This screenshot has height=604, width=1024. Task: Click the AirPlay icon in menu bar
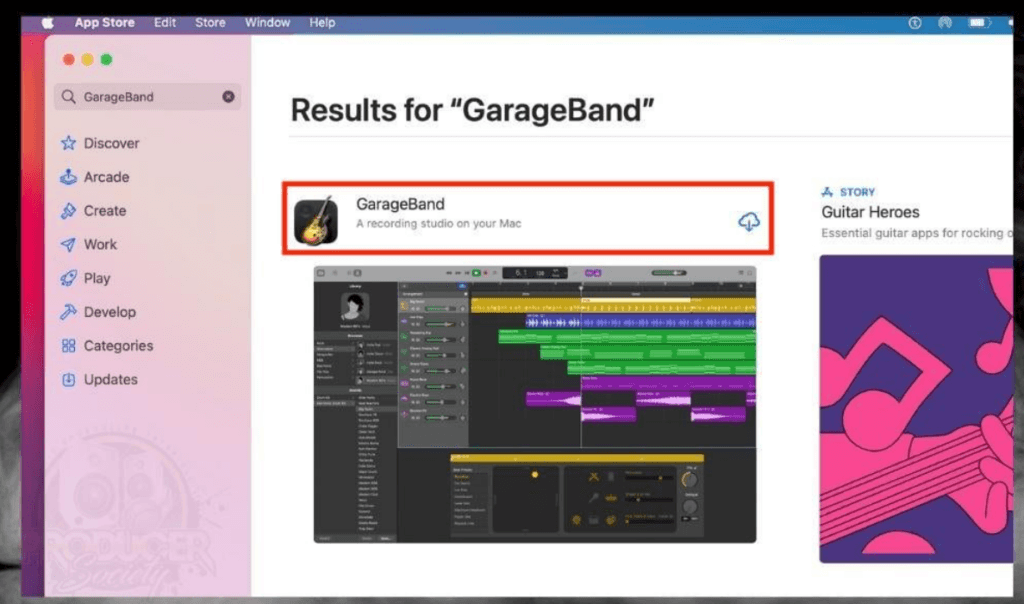point(945,23)
